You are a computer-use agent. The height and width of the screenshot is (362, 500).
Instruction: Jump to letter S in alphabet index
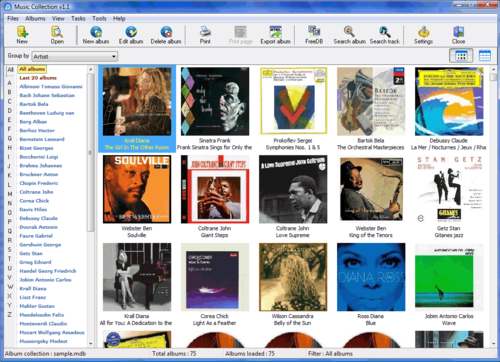click(10, 250)
